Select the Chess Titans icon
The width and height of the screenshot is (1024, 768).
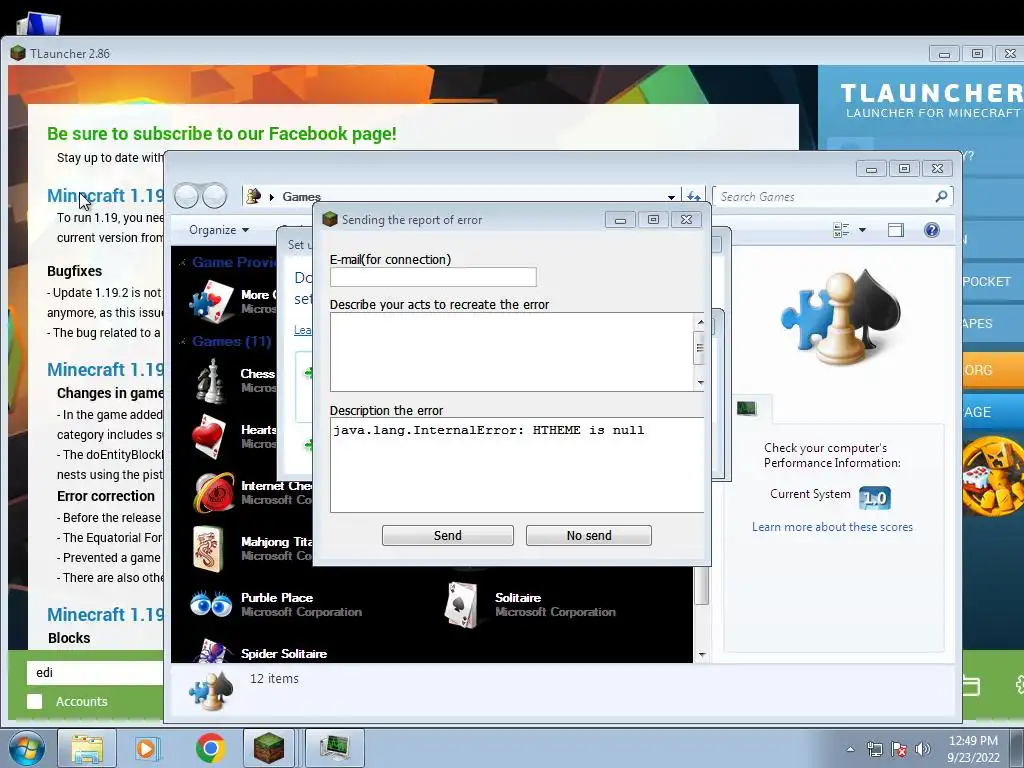tap(211, 381)
